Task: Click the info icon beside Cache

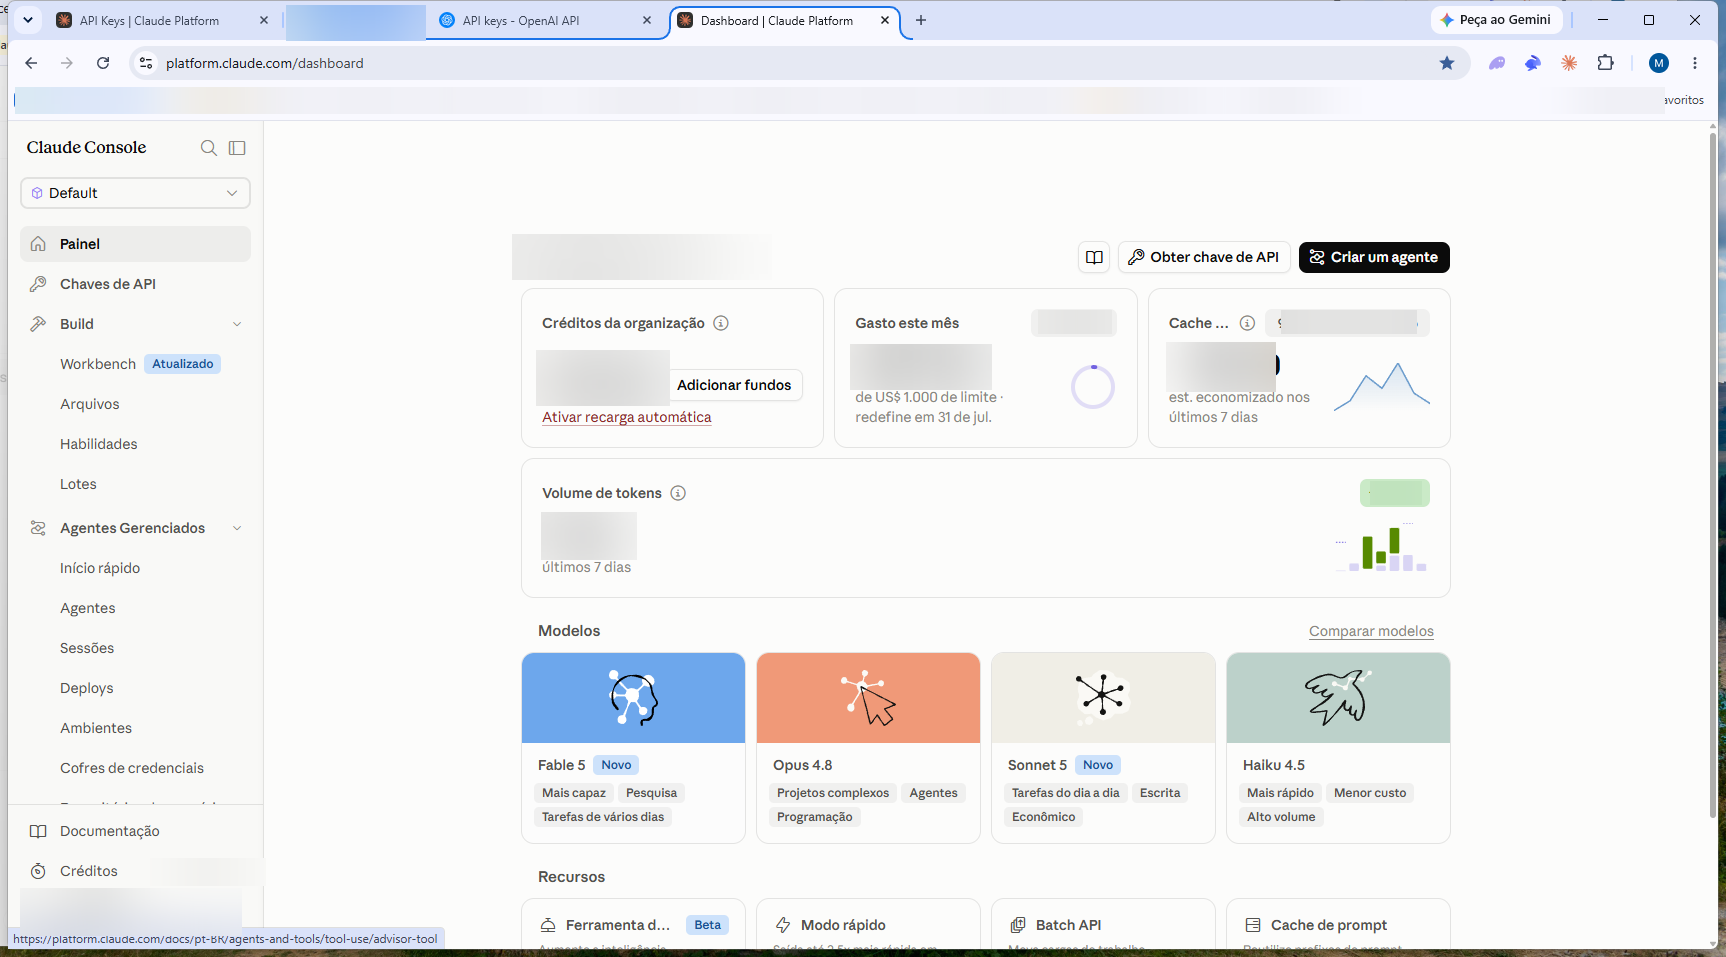Action: coord(1247,323)
